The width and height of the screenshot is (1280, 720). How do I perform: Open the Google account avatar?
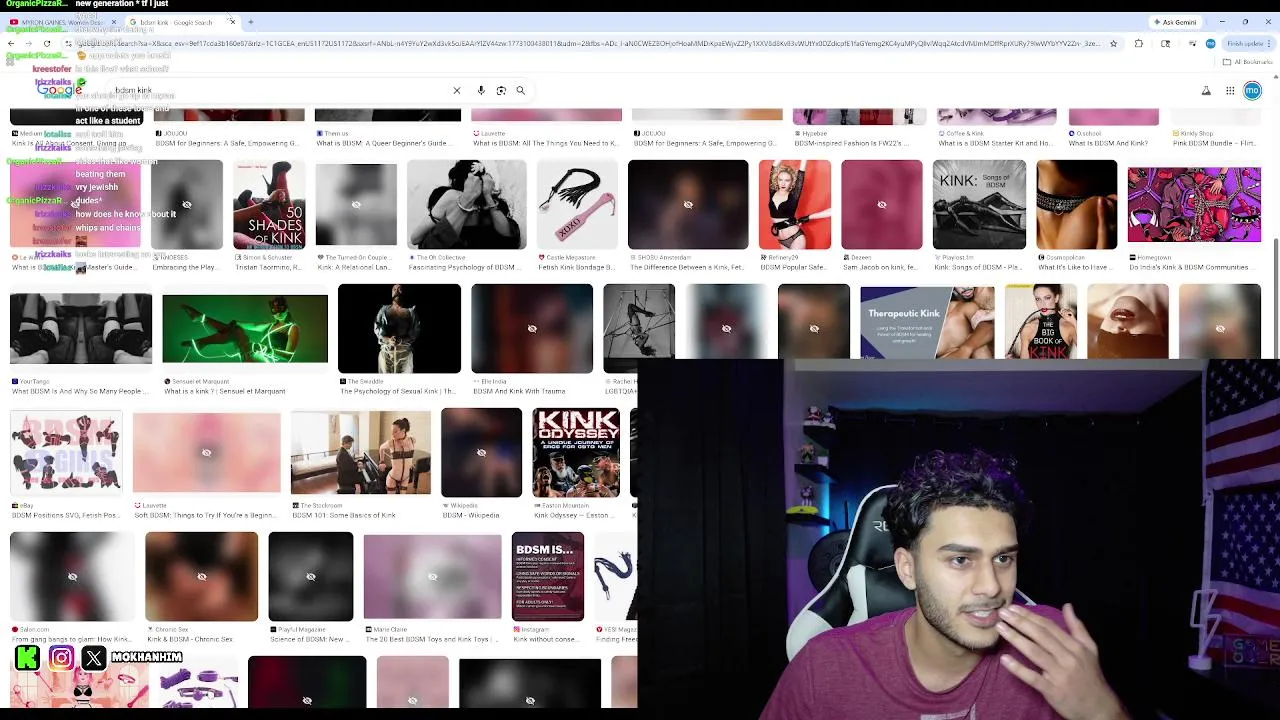[1252, 91]
